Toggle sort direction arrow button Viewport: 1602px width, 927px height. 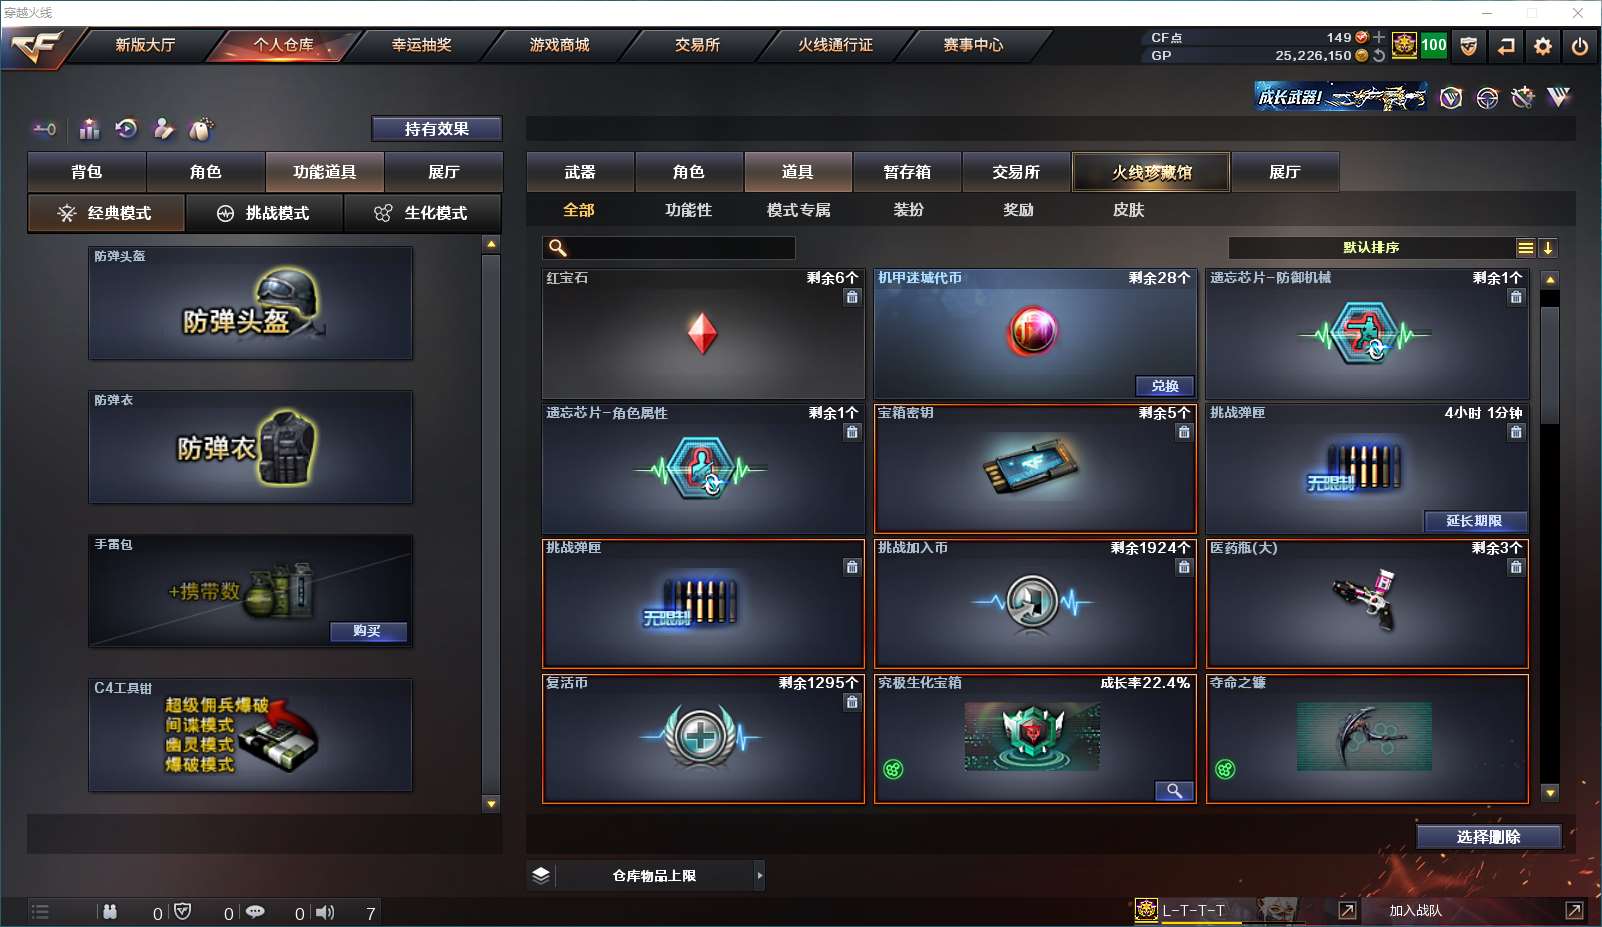1548,248
